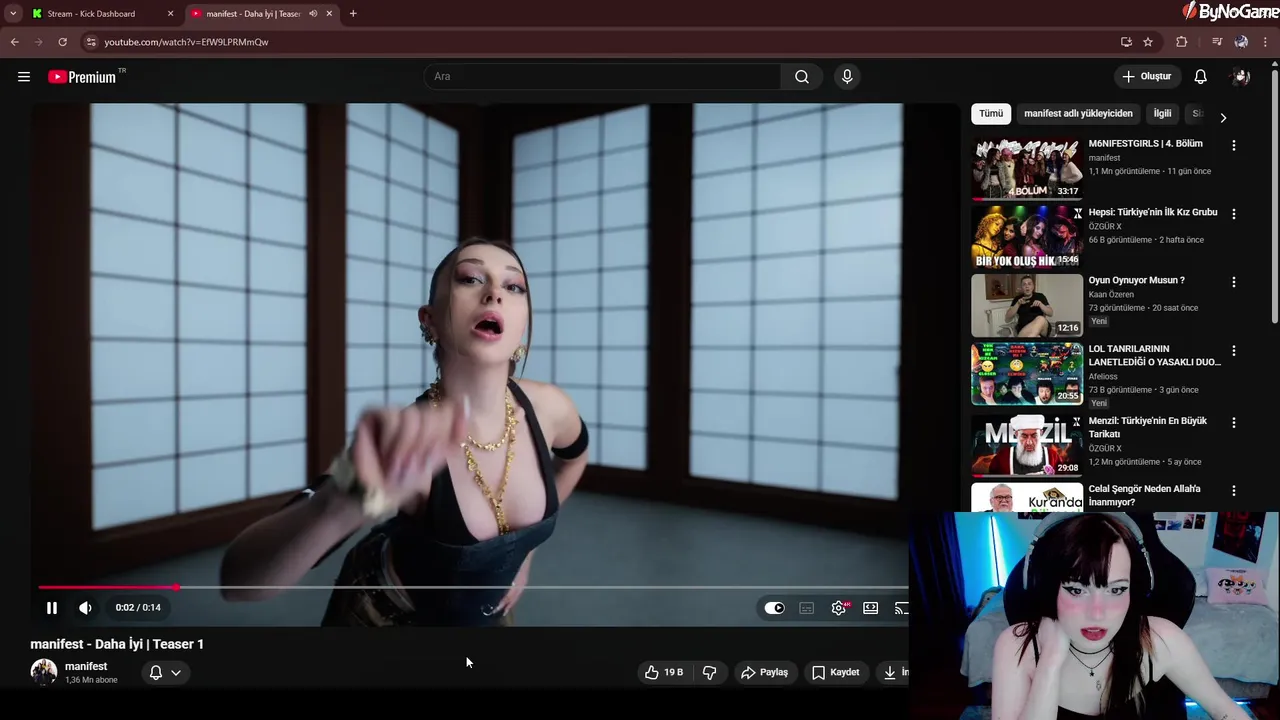
Task: Open Chrome profile avatar
Action: coord(1241,42)
